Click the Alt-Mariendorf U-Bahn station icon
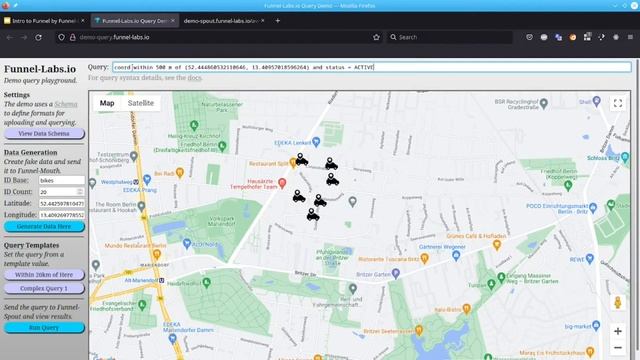640x360 pixels. coord(162,280)
